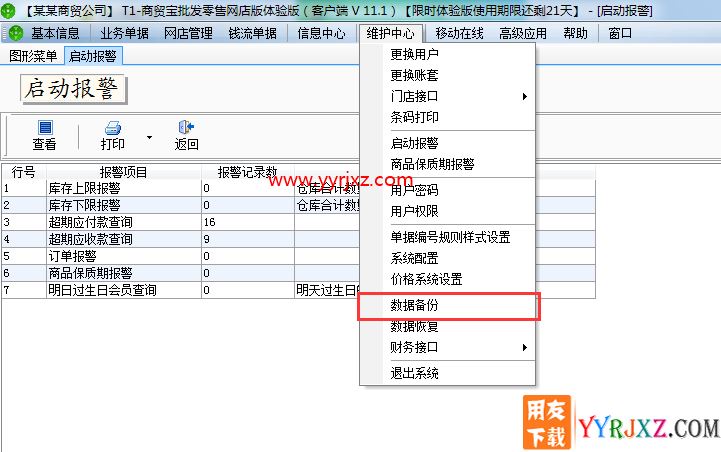Open the 帮助 menu
This screenshot has width=721, height=452.
coord(575,33)
